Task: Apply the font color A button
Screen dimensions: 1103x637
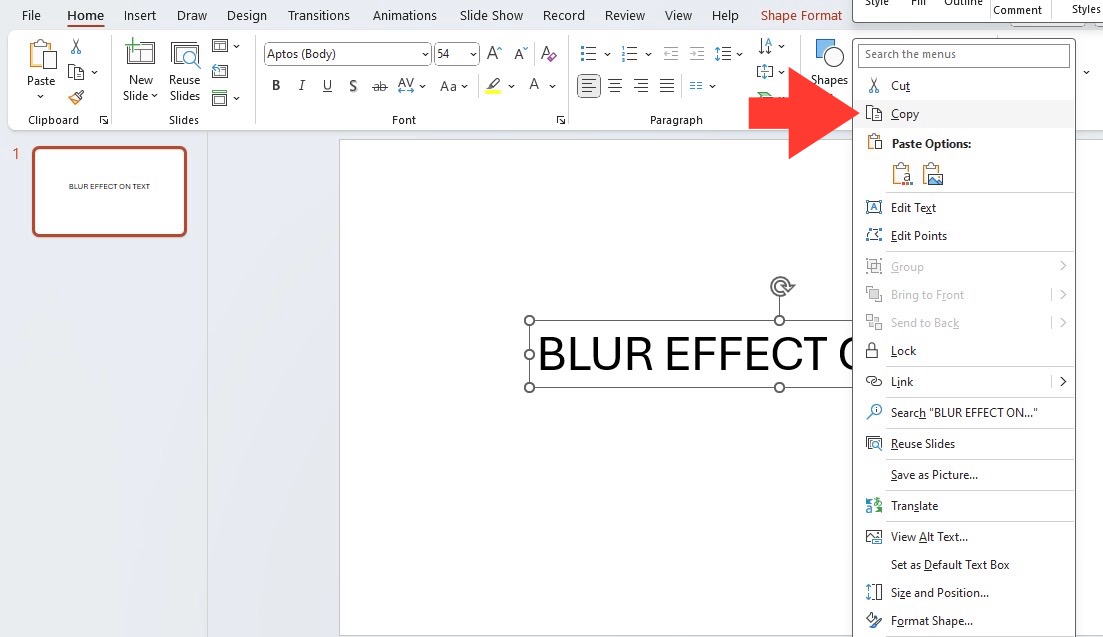Action: click(x=535, y=86)
